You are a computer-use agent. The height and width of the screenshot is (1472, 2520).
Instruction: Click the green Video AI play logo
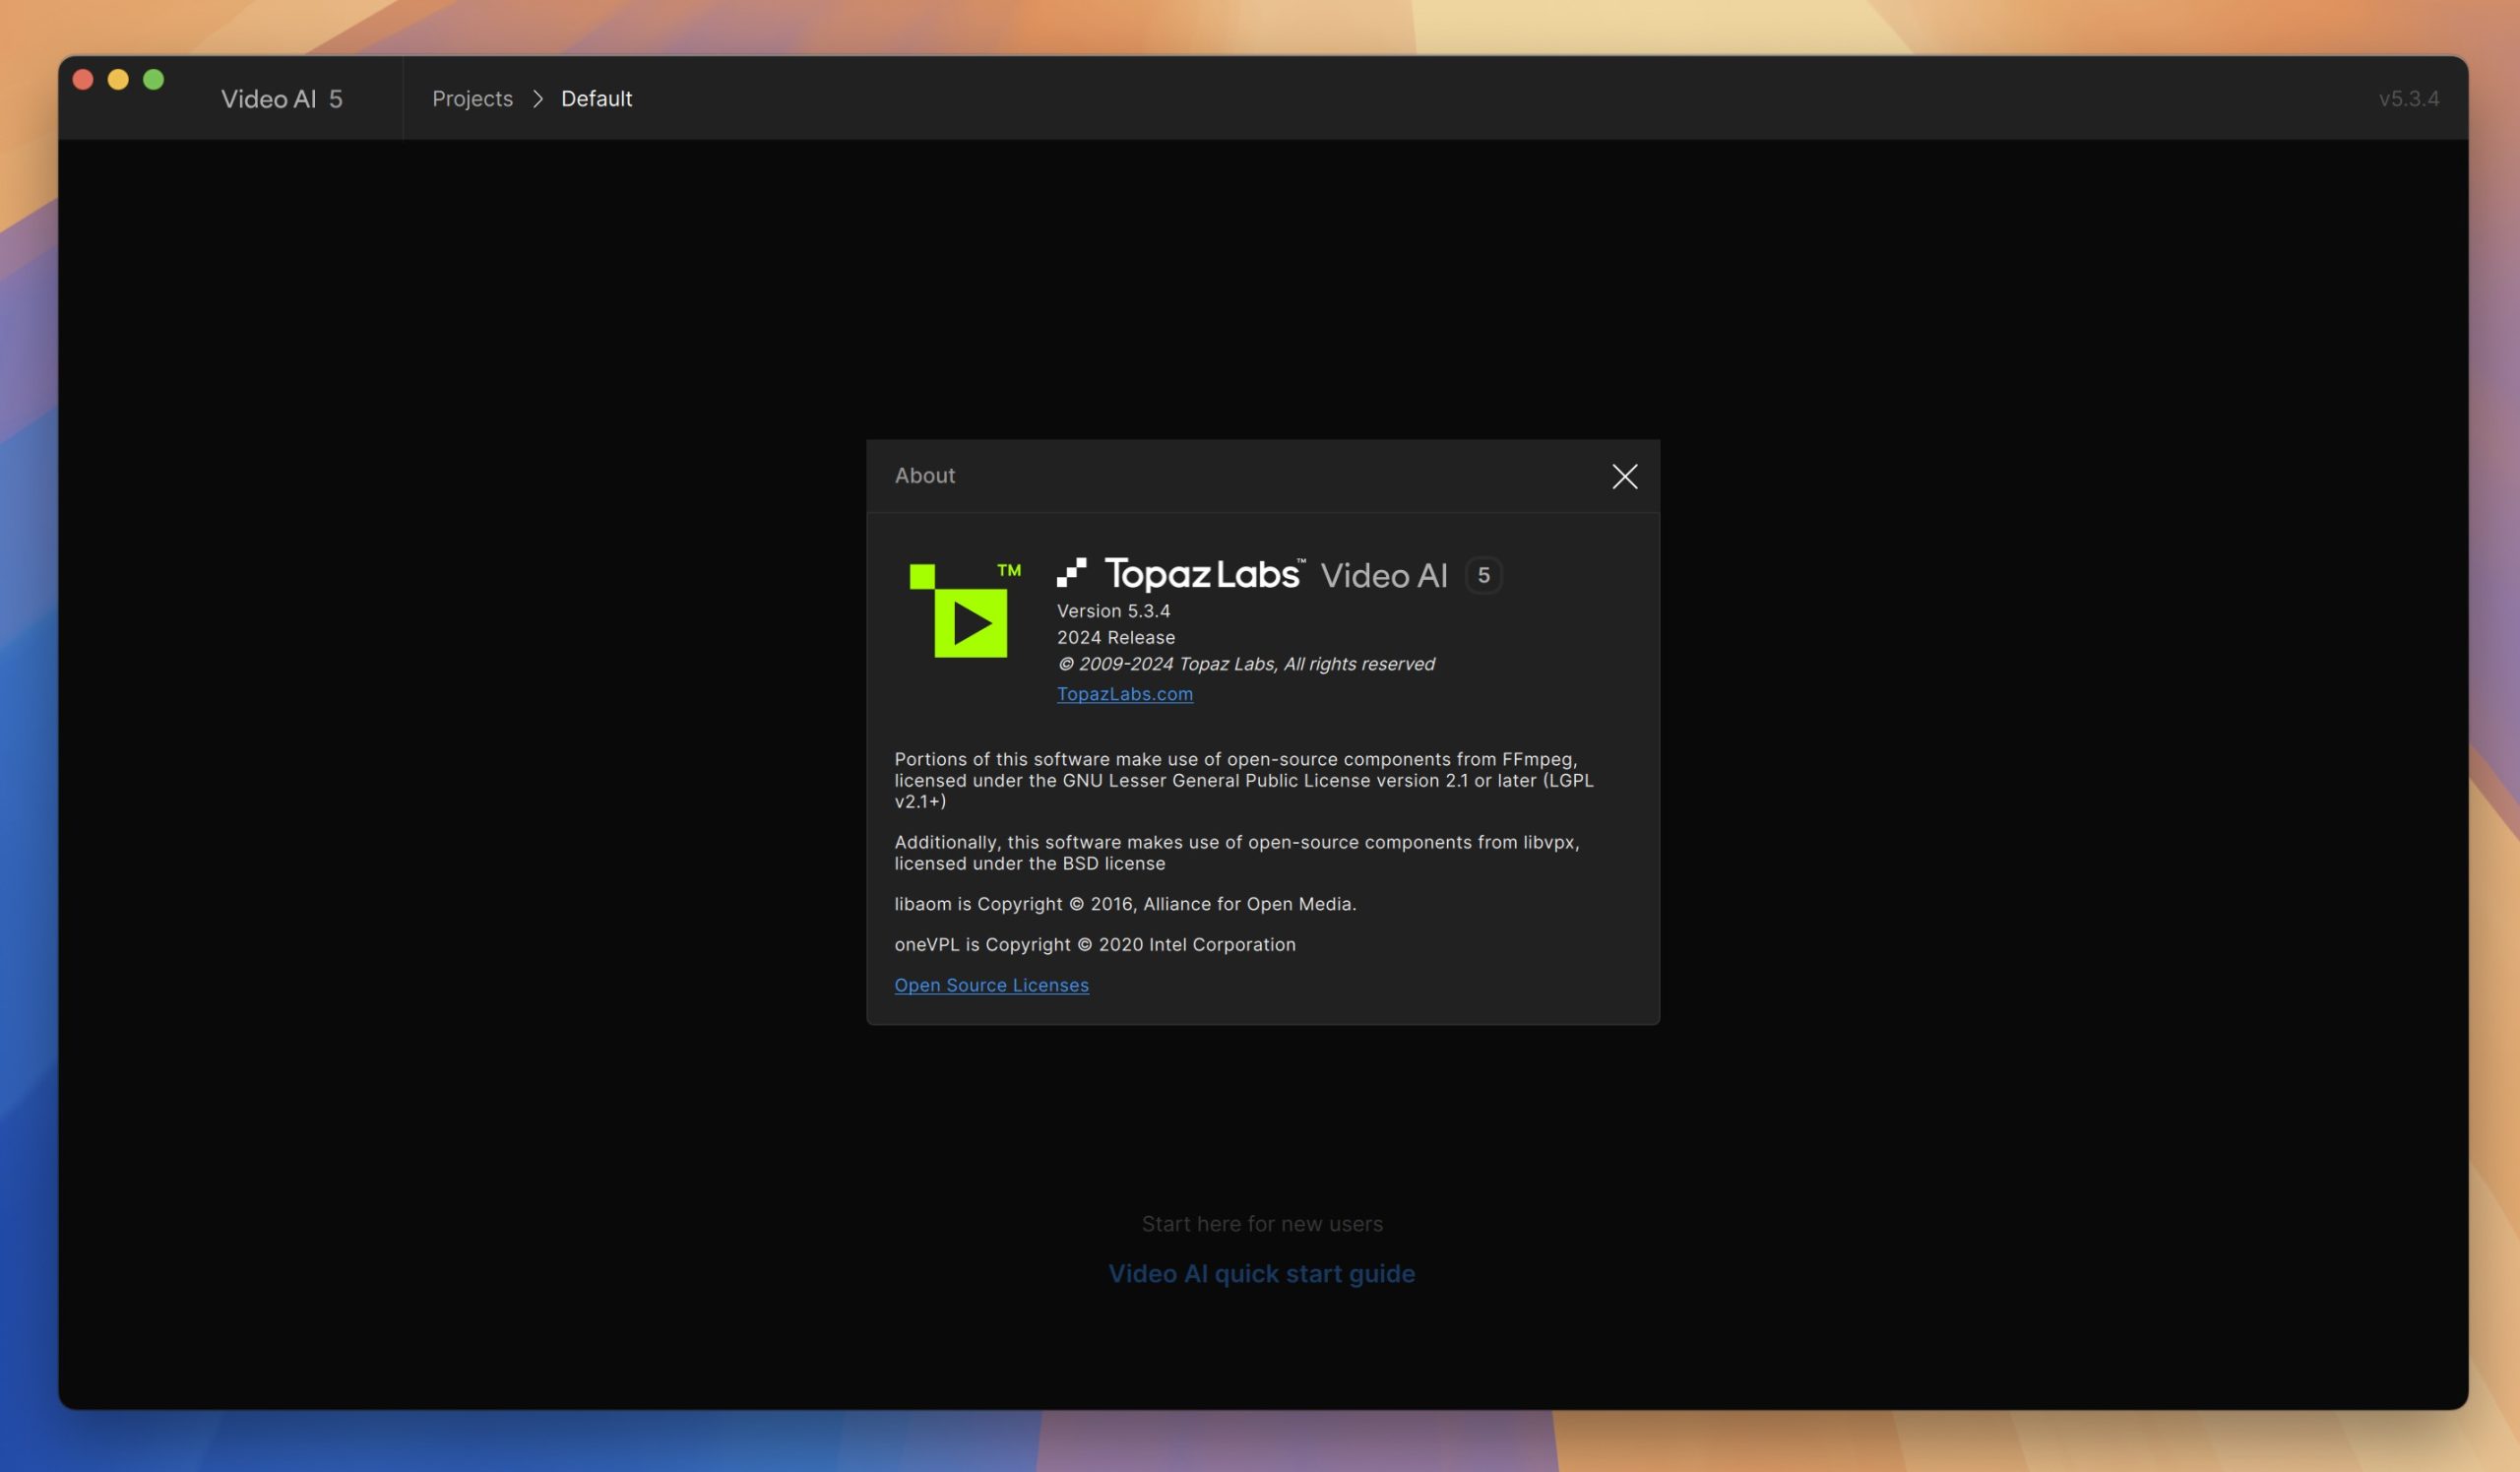coord(964,610)
